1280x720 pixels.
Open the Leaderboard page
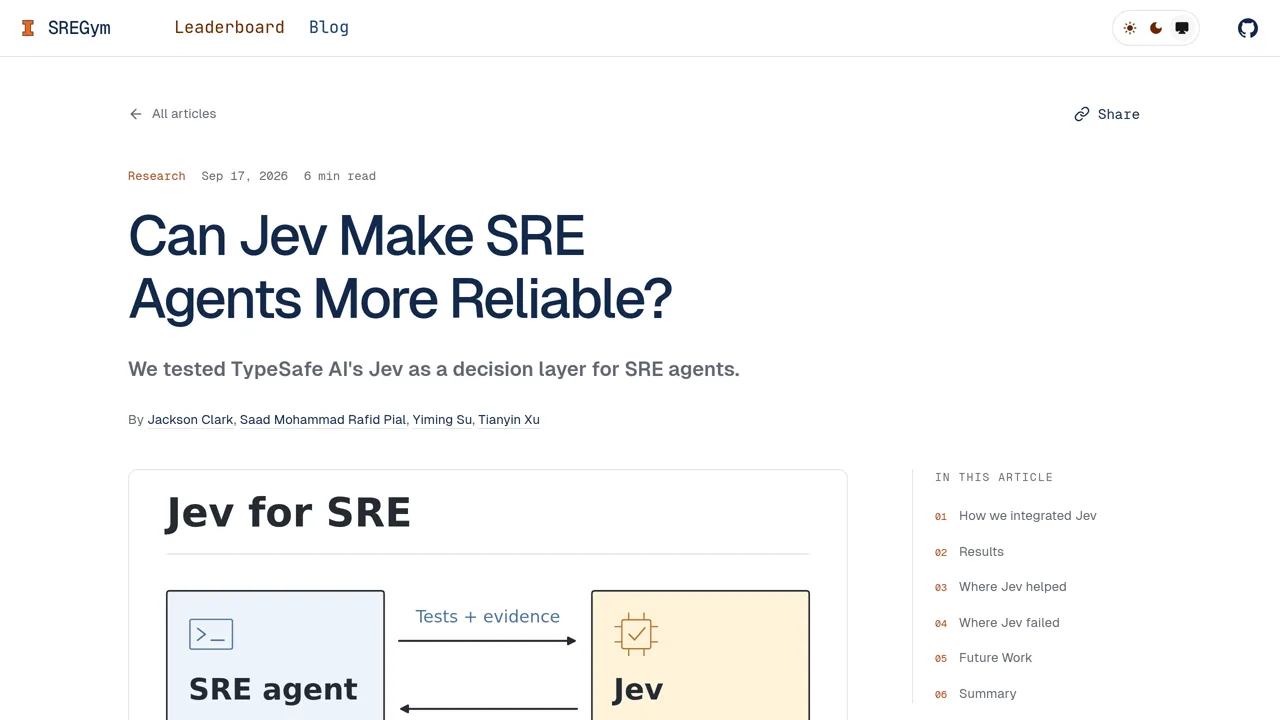tap(229, 27)
